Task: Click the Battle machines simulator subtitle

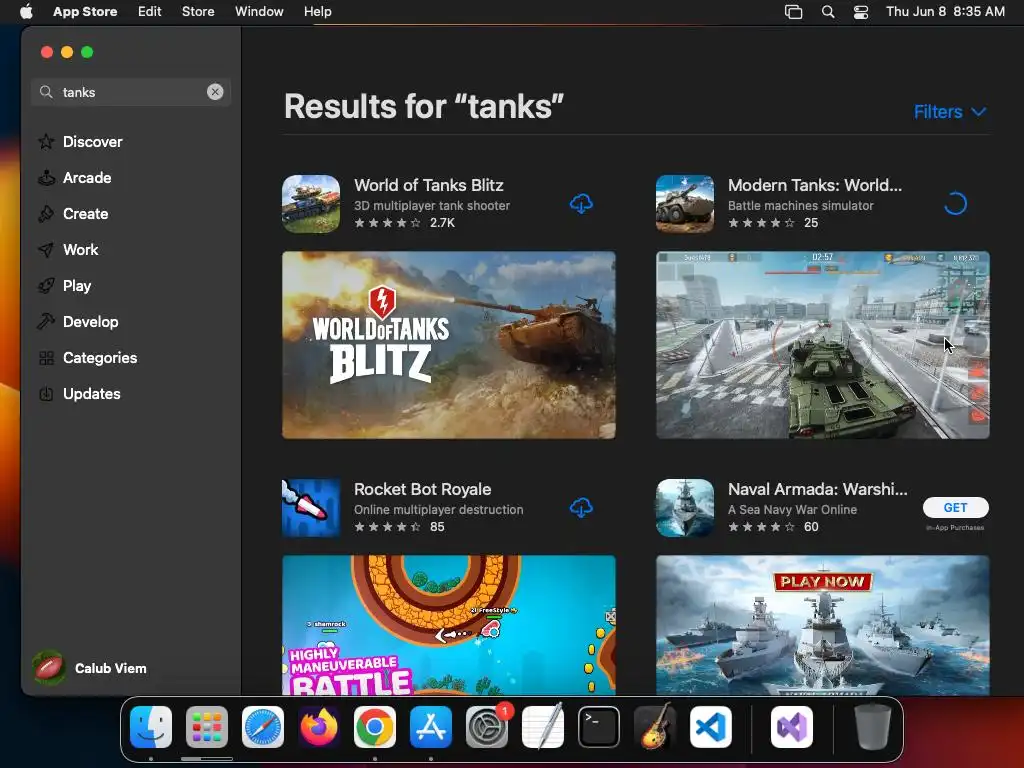Action: coord(801,206)
